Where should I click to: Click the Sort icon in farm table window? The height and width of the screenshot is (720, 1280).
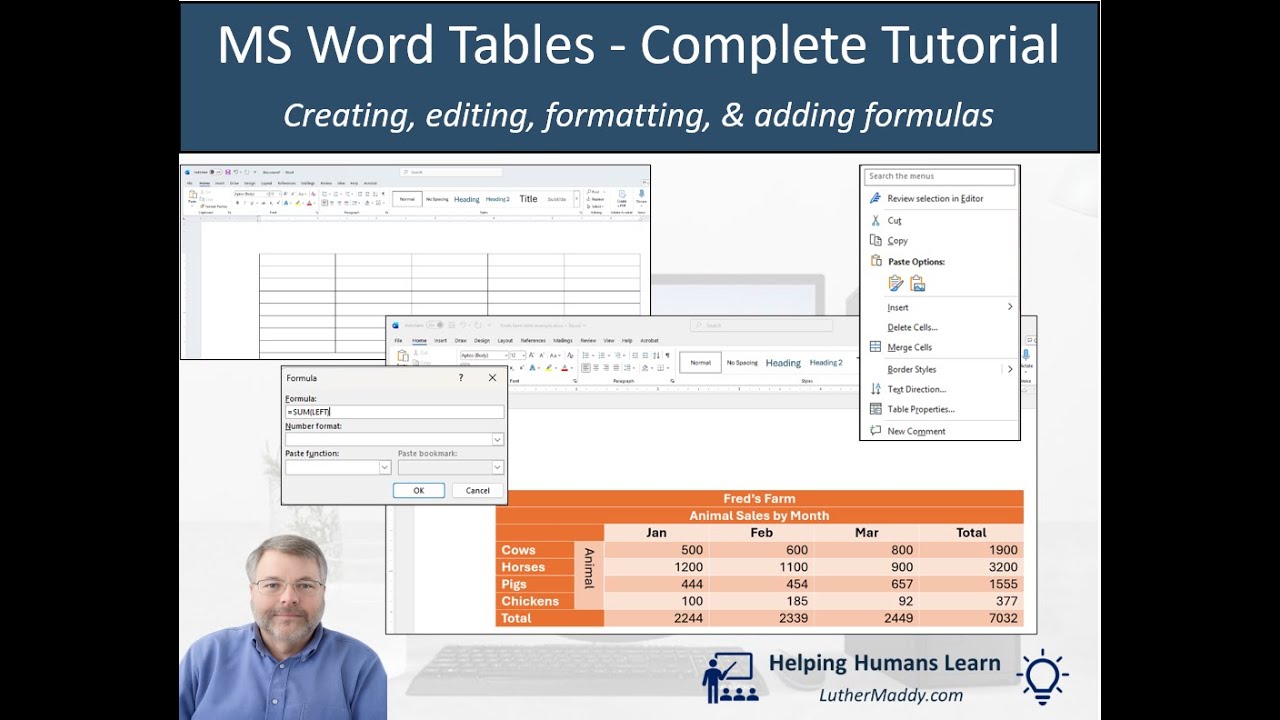(656, 355)
